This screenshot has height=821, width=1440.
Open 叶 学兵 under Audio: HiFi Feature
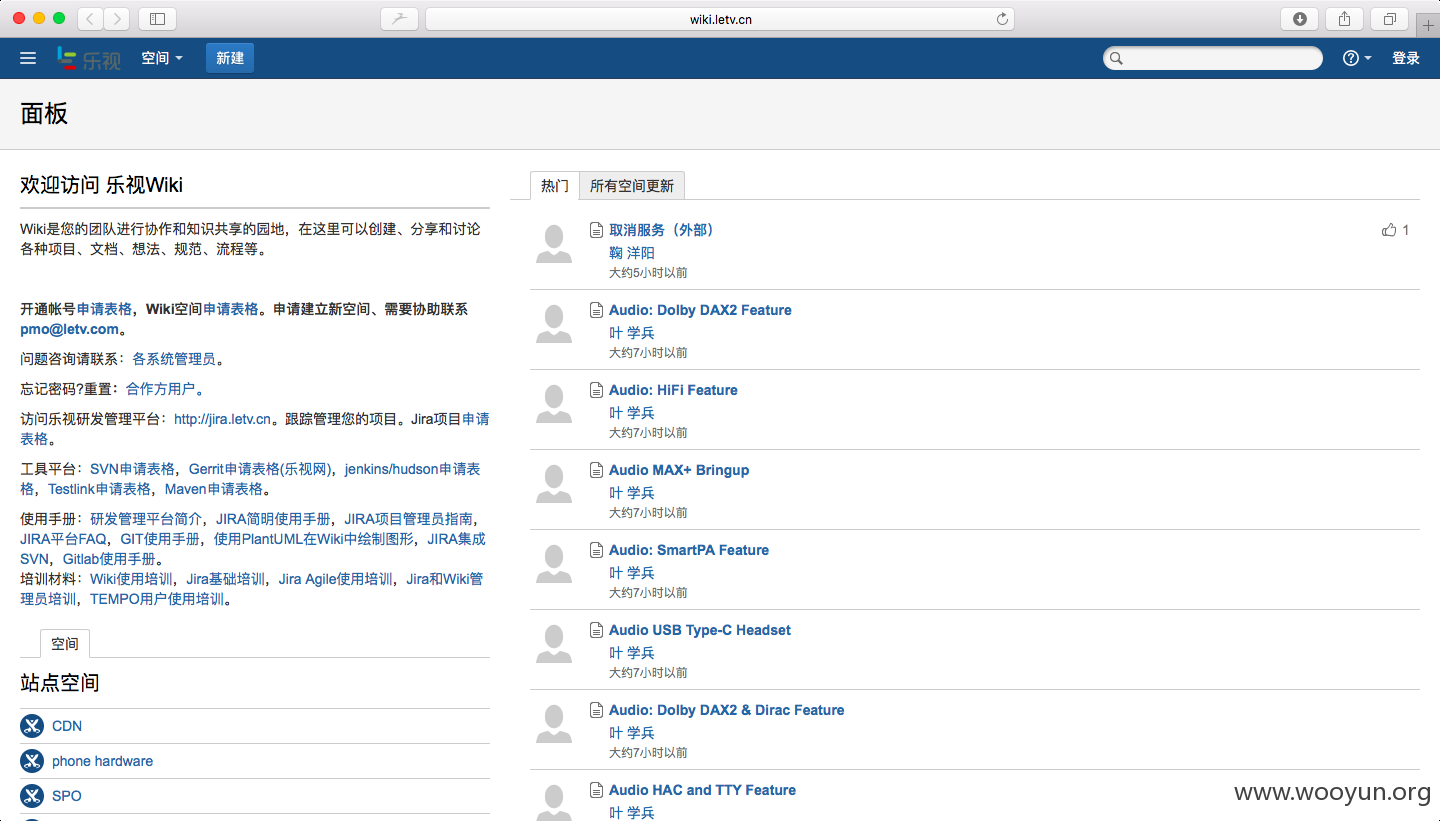coord(632,413)
